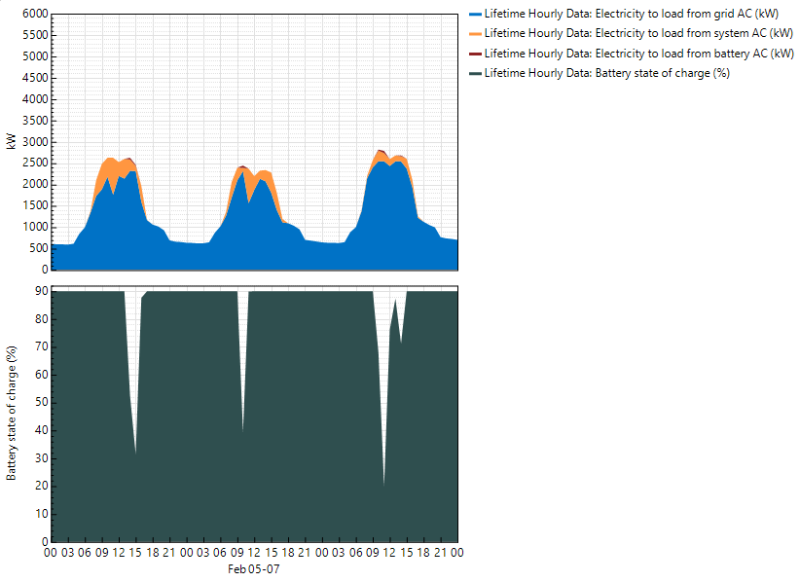Viewport: 800px width, 583px height.
Task: Click the blue grid AC legend swatch
Action: point(475,15)
